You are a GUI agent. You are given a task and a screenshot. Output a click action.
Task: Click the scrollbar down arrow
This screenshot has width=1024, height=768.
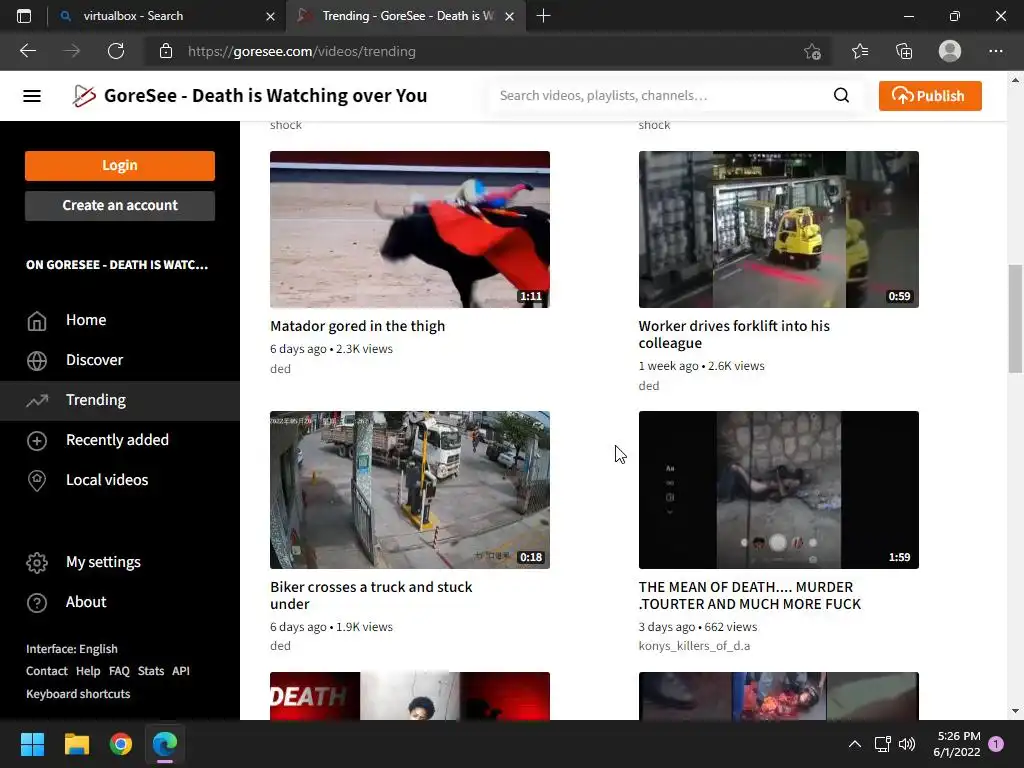pyautogui.click(x=1015, y=711)
